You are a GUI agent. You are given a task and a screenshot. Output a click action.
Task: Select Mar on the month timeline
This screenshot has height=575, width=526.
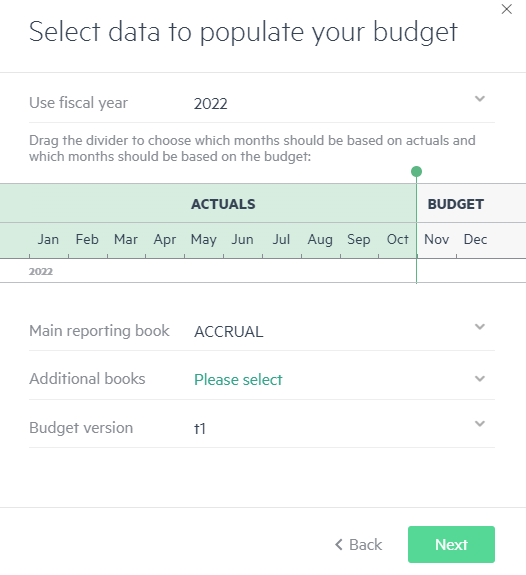coord(126,239)
